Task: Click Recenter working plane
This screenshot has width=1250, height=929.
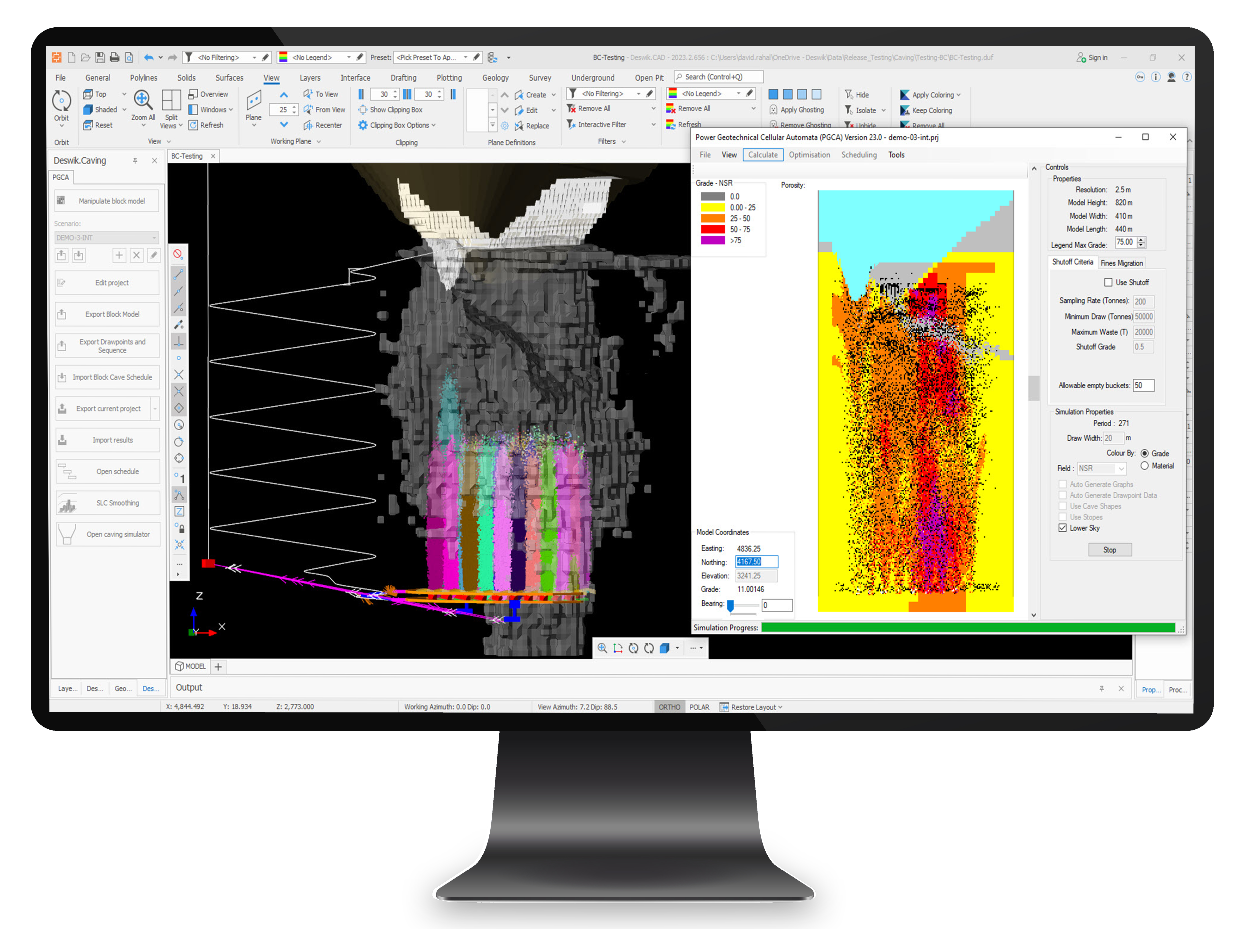Action: (322, 125)
